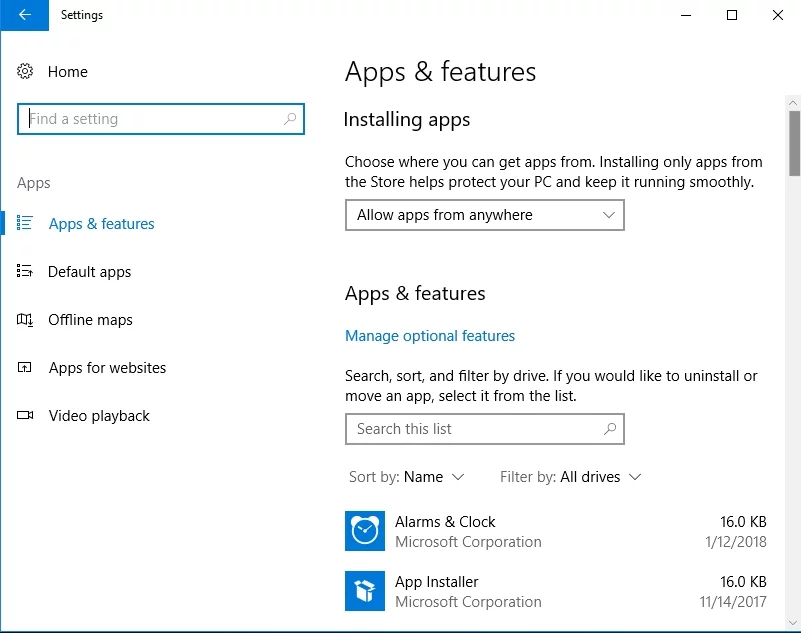The image size is (801, 633).
Task: Click the Default apps sidebar icon
Action: pyautogui.click(x=26, y=272)
